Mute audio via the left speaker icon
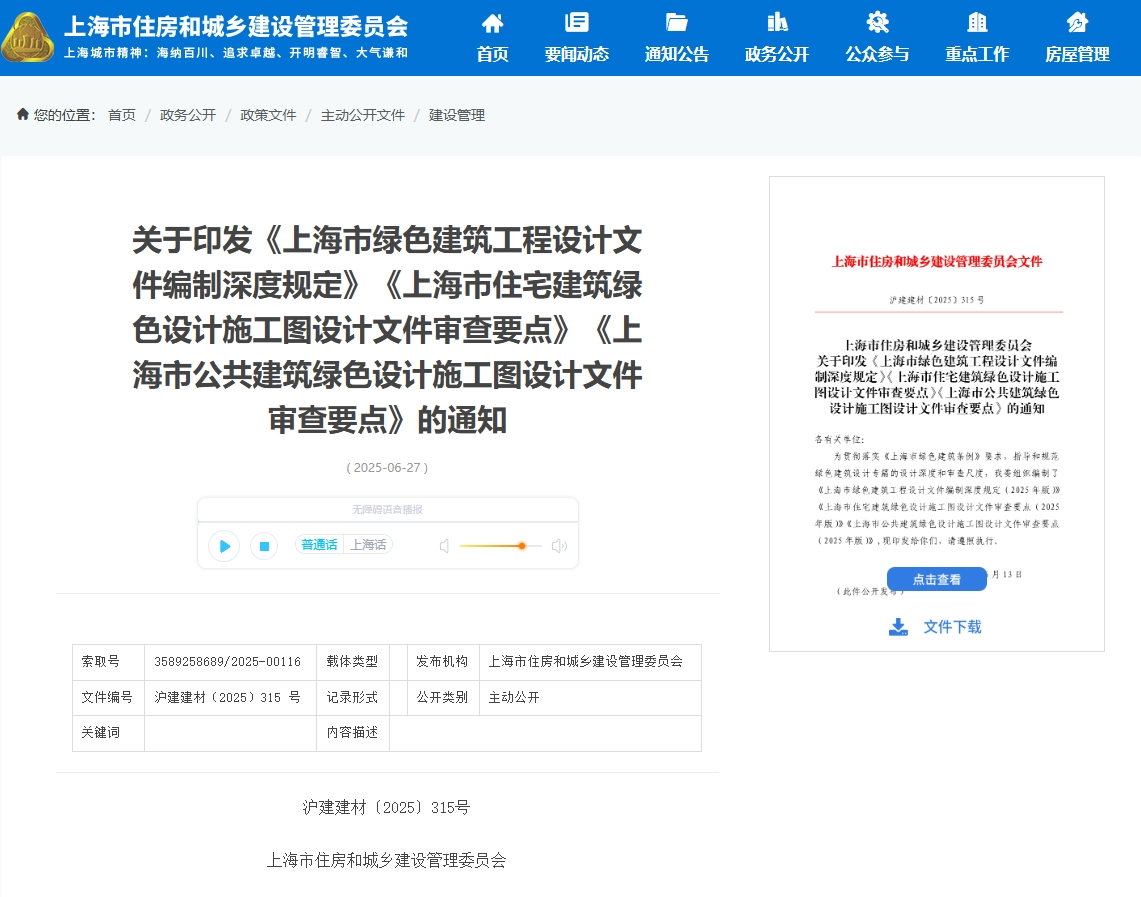The image size is (1141, 897). tap(443, 545)
